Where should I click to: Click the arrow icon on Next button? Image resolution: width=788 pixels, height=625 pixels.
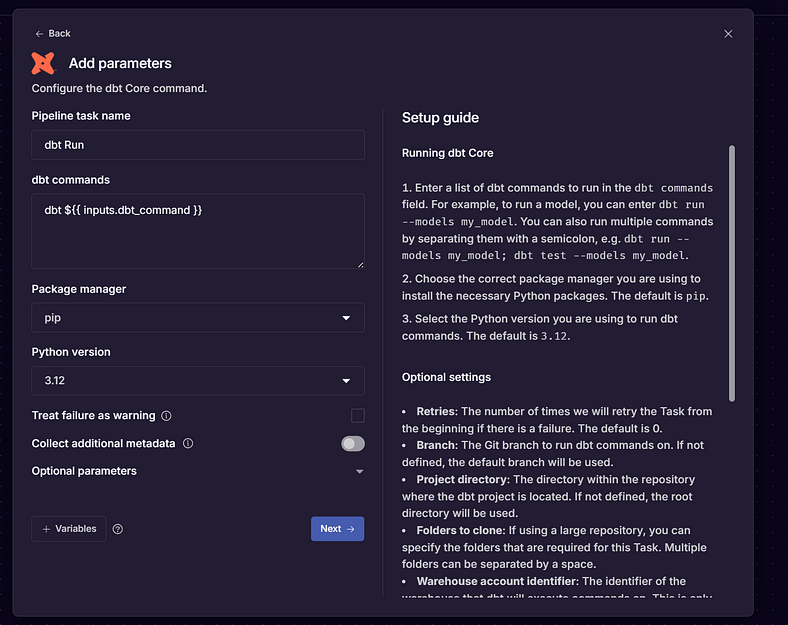(351, 529)
